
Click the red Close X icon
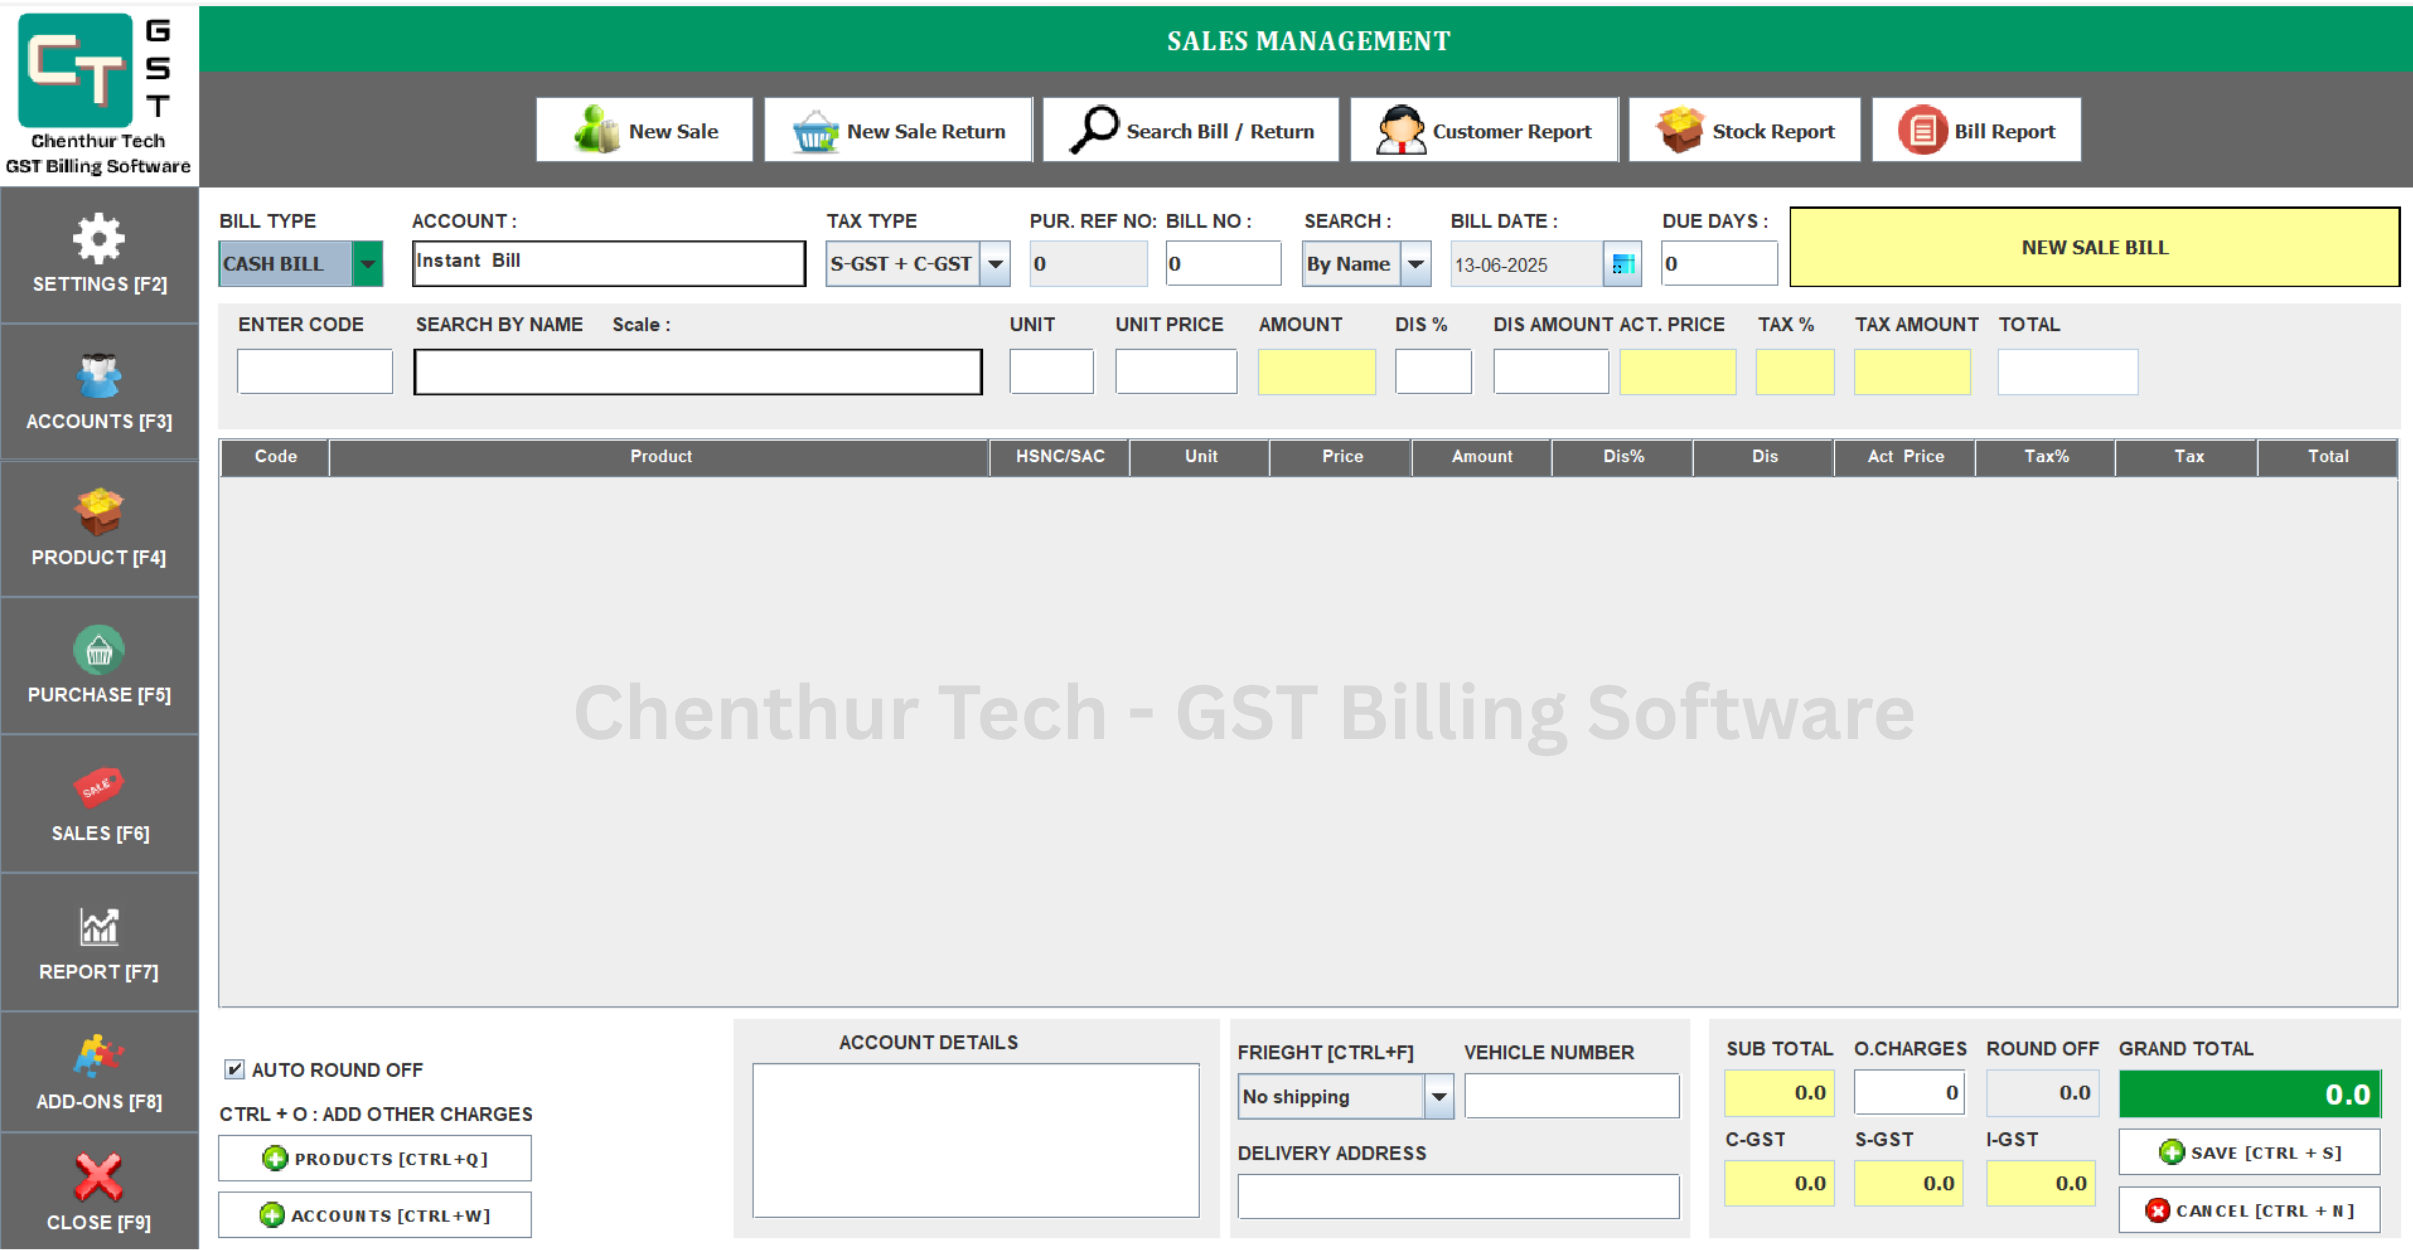point(98,1177)
